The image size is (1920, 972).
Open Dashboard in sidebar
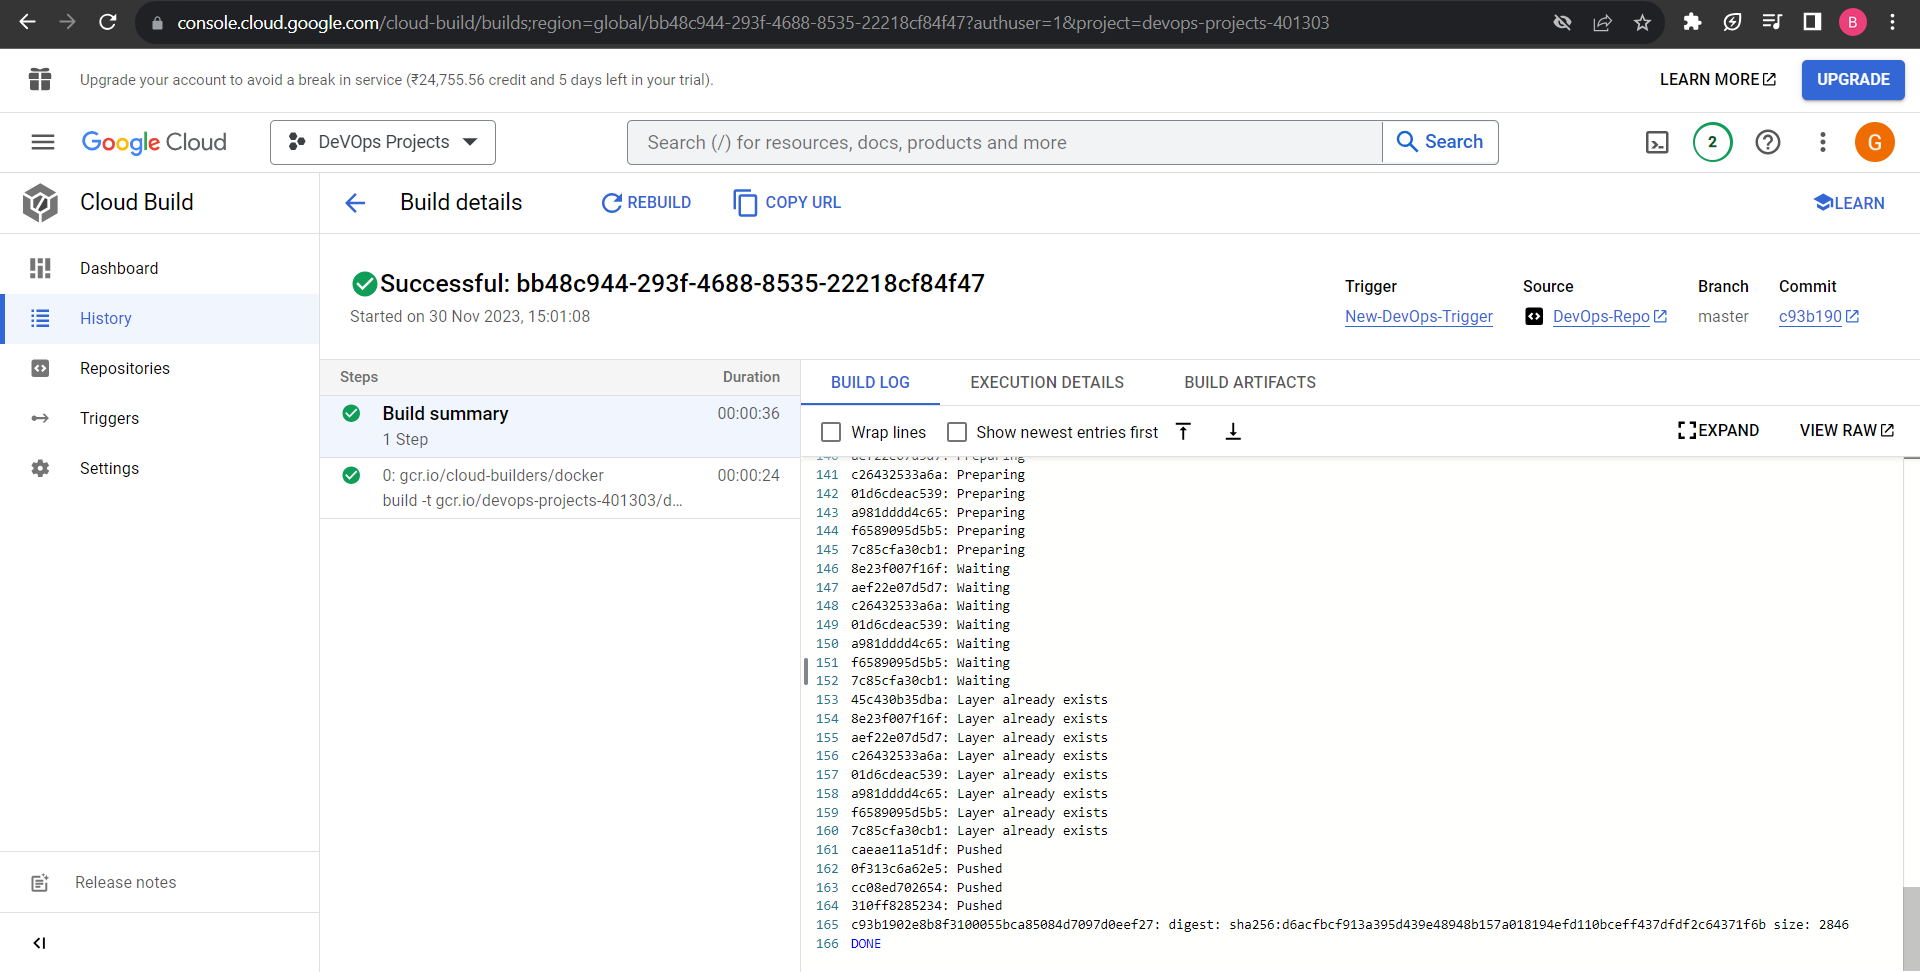[160, 268]
